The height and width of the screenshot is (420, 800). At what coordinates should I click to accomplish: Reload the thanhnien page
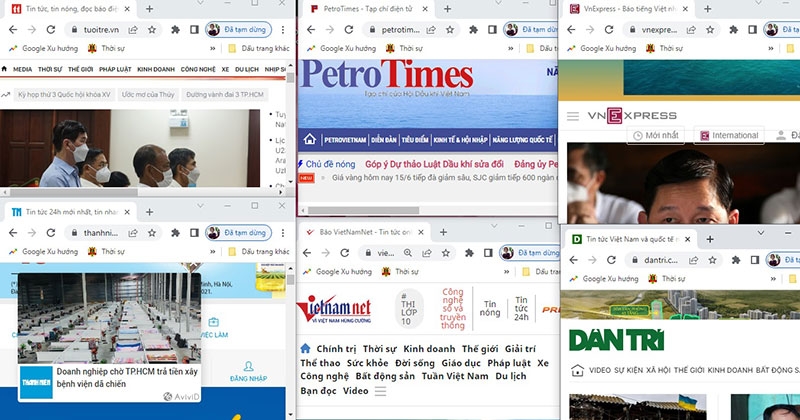[x=51, y=233]
